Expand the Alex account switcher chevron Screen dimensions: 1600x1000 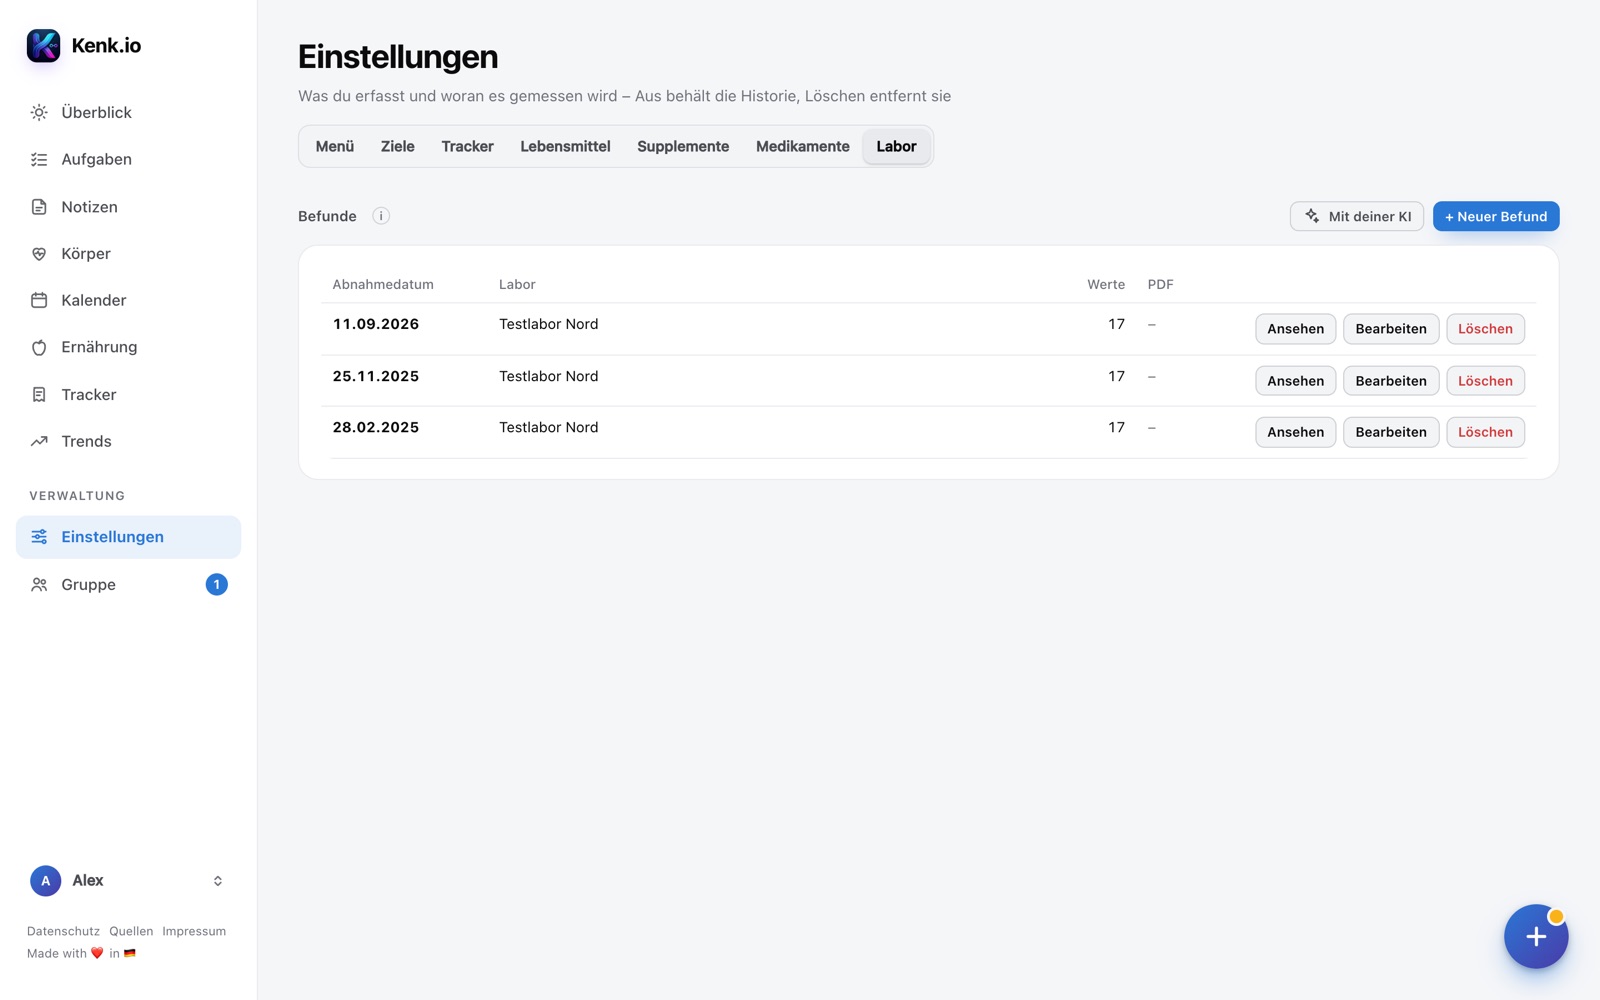click(218, 881)
